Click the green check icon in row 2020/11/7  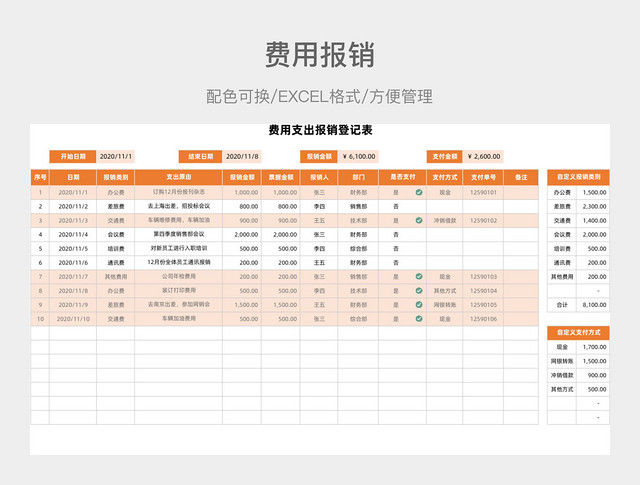(x=419, y=276)
